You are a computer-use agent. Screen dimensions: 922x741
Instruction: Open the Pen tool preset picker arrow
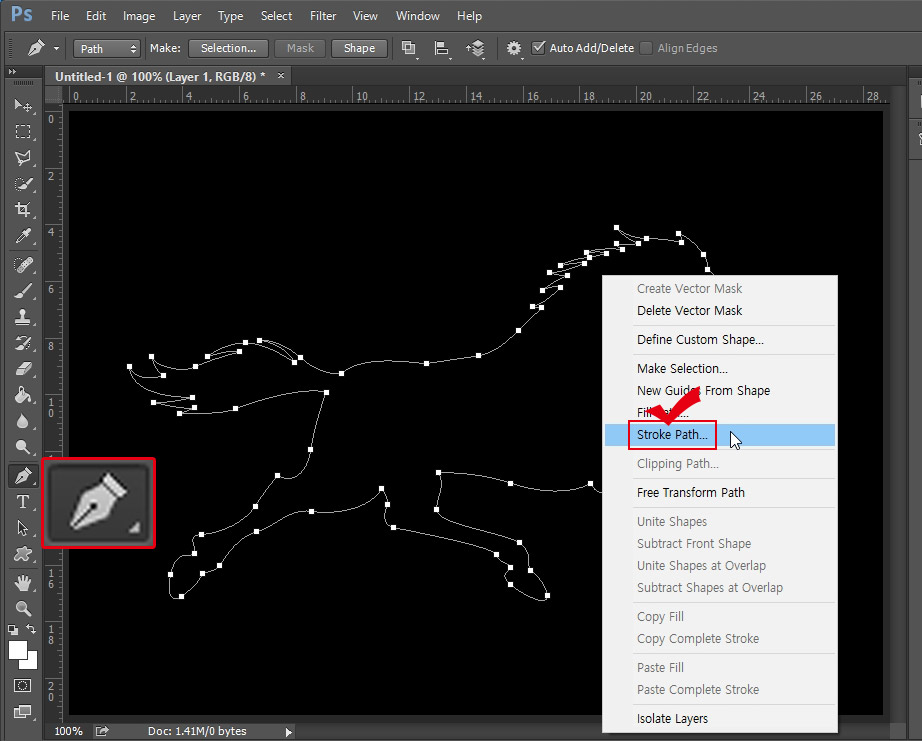[x=56, y=49]
